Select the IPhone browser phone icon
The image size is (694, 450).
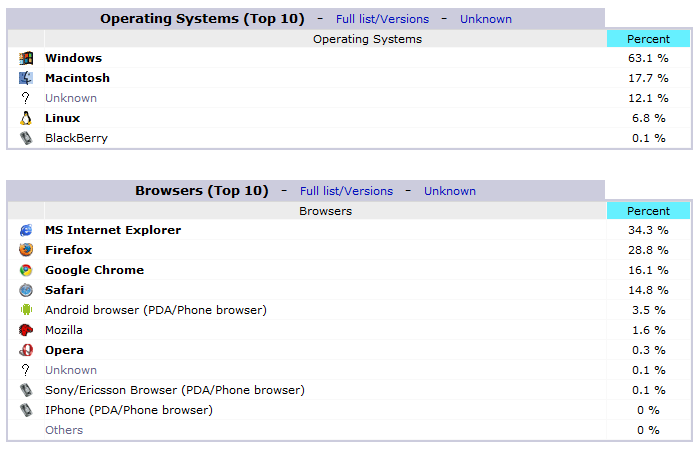(x=26, y=410)
